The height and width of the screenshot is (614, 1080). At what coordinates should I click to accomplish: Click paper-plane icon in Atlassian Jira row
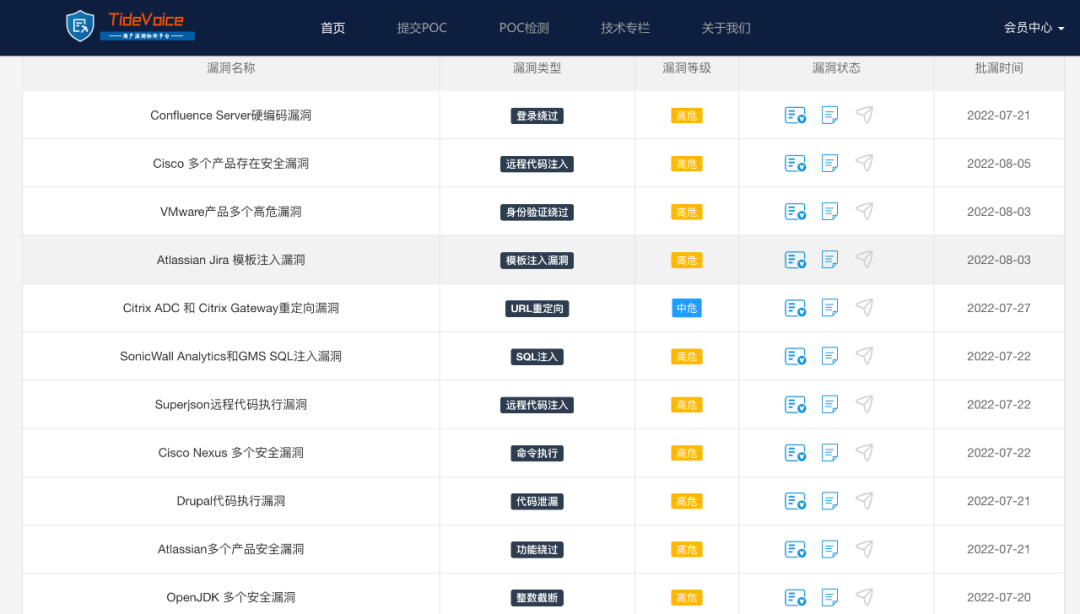click(864, 259)
